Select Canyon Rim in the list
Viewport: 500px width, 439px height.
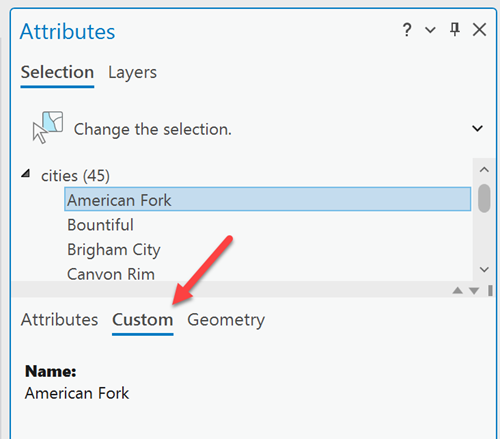click(x=111, y=274)
